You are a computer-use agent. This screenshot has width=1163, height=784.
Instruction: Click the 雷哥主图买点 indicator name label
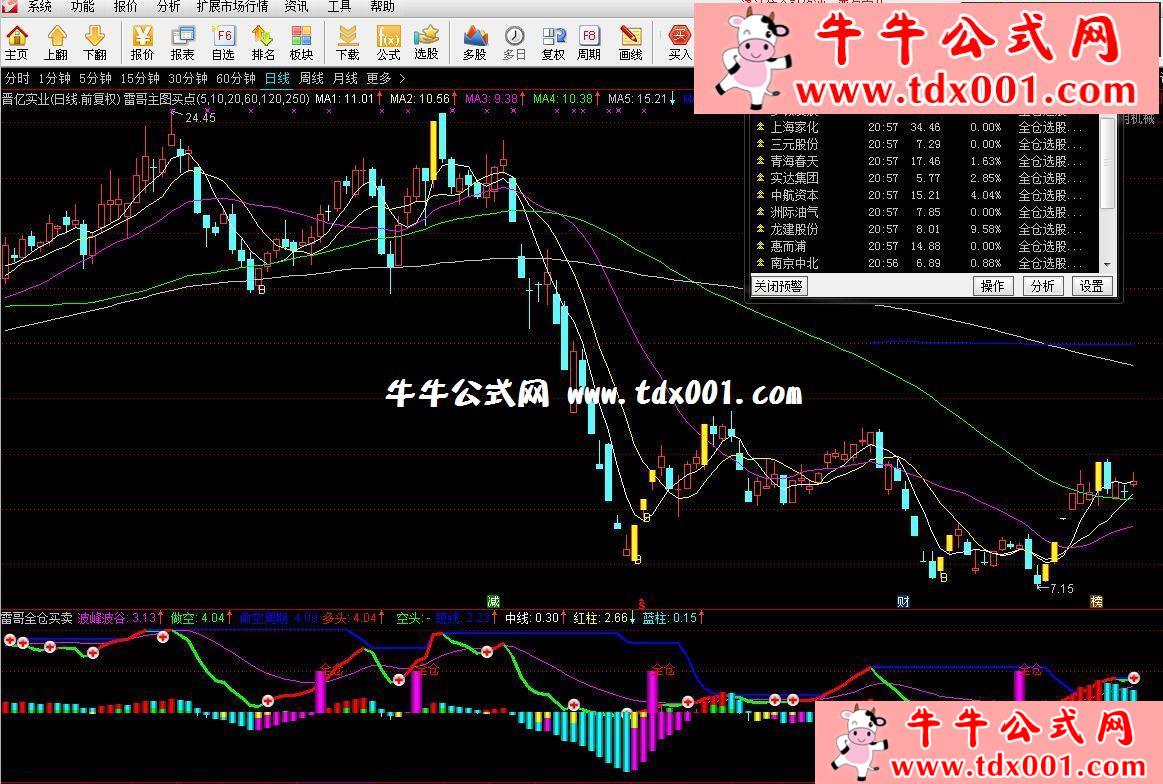coord(159,98)
